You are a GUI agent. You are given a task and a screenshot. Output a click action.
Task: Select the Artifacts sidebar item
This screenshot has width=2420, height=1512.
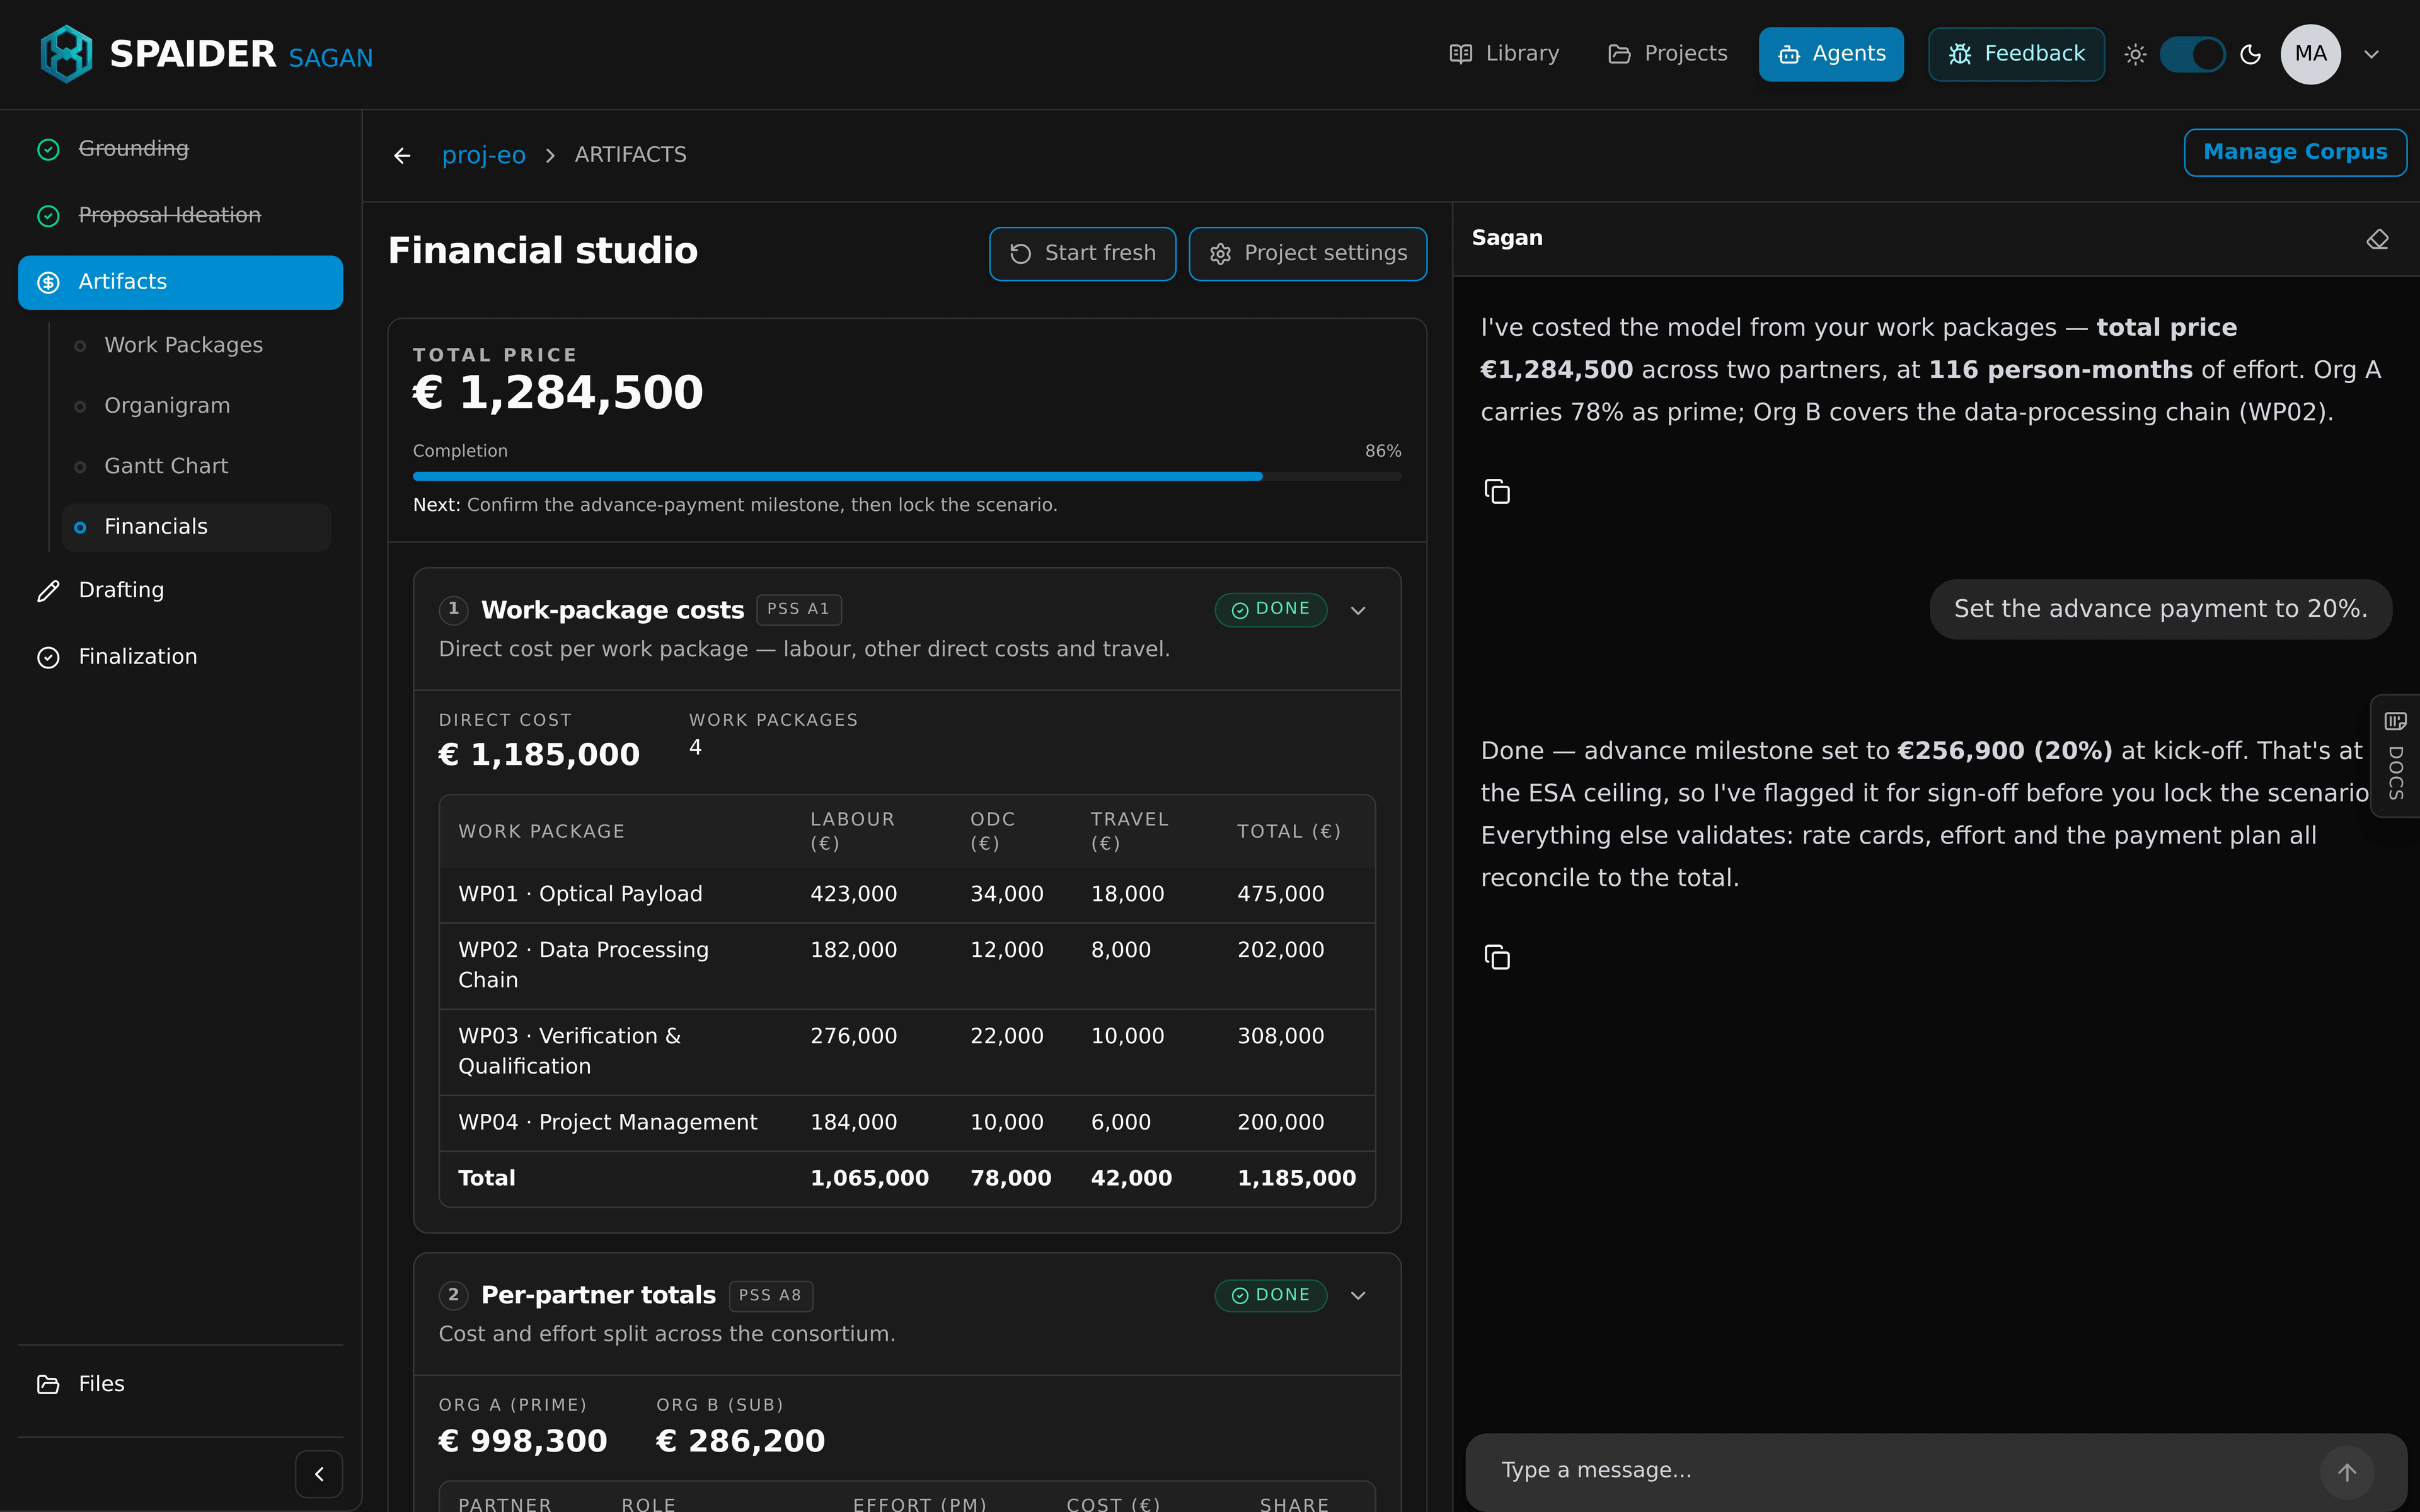(180, 282)
